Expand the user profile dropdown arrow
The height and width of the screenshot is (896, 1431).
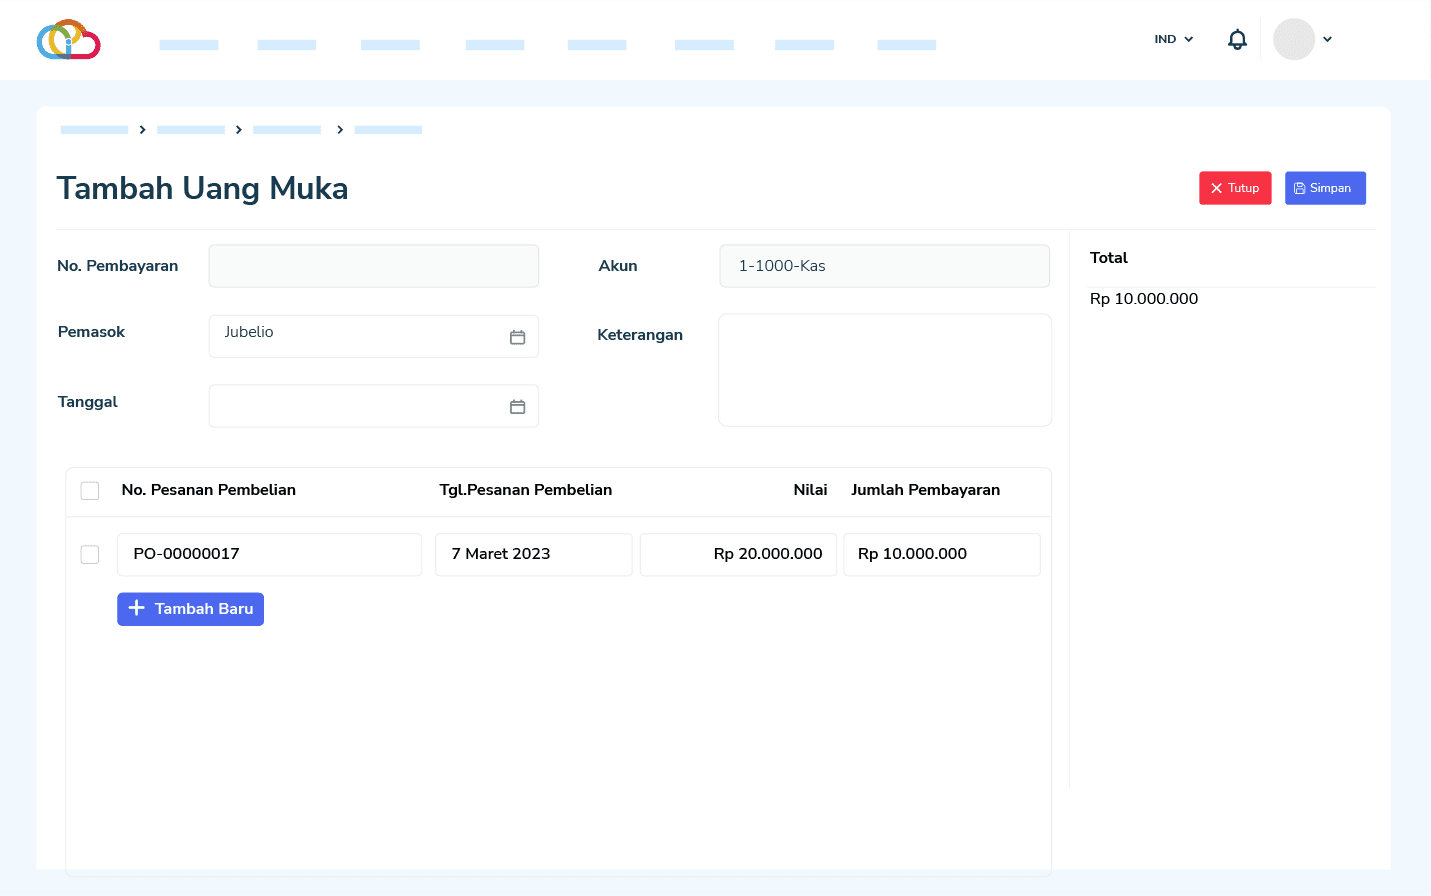pyautogui.click(x=1327, y=40)
